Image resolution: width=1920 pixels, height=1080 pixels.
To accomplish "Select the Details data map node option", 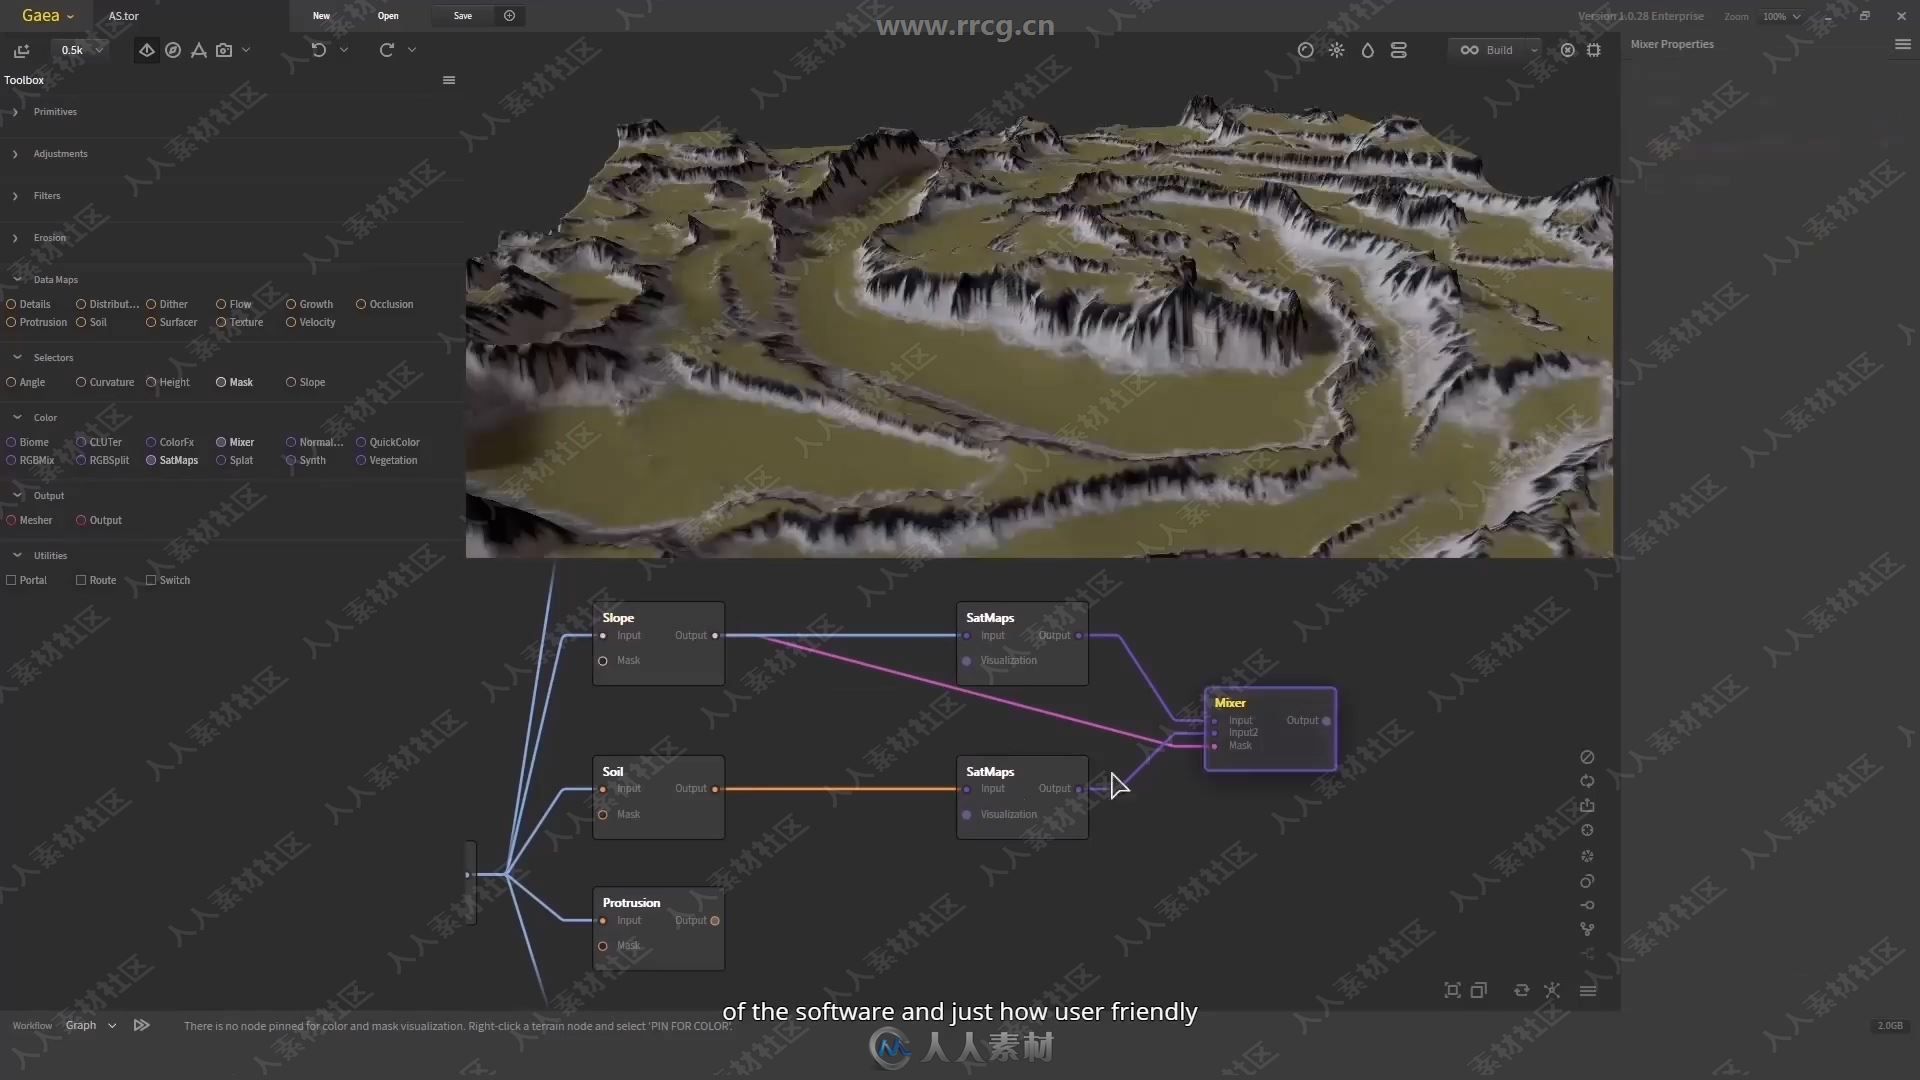I will (28, 304).
